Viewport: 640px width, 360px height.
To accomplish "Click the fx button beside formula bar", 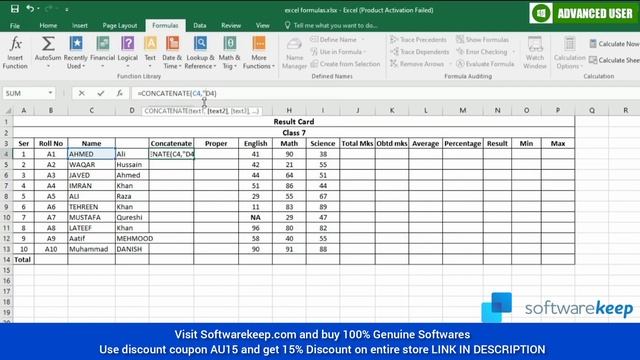I will 120,93.
